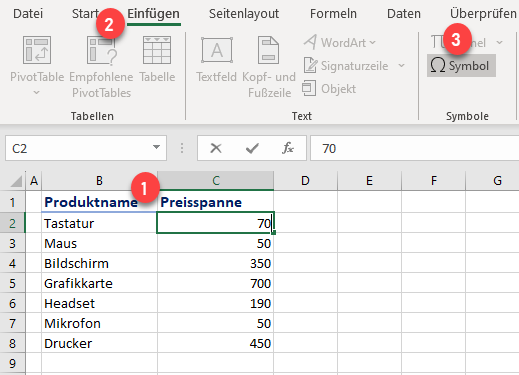Click the cell containing 700

pyautogui.click(x=216, y=283)
